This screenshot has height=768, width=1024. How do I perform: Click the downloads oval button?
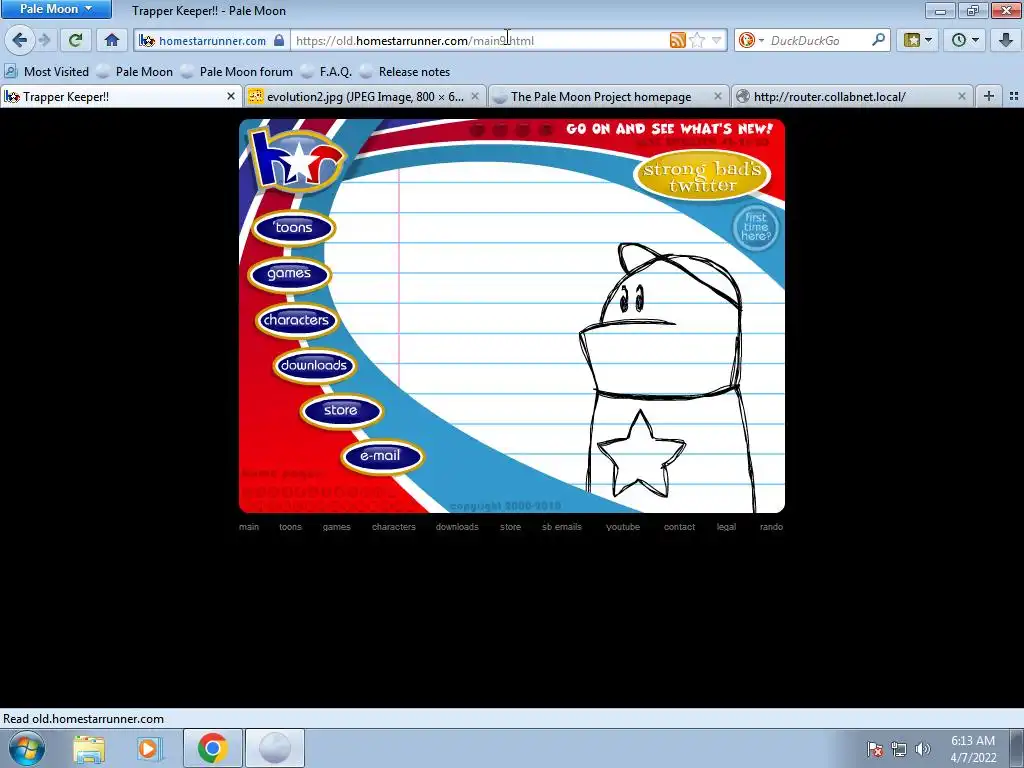(314, 366)
